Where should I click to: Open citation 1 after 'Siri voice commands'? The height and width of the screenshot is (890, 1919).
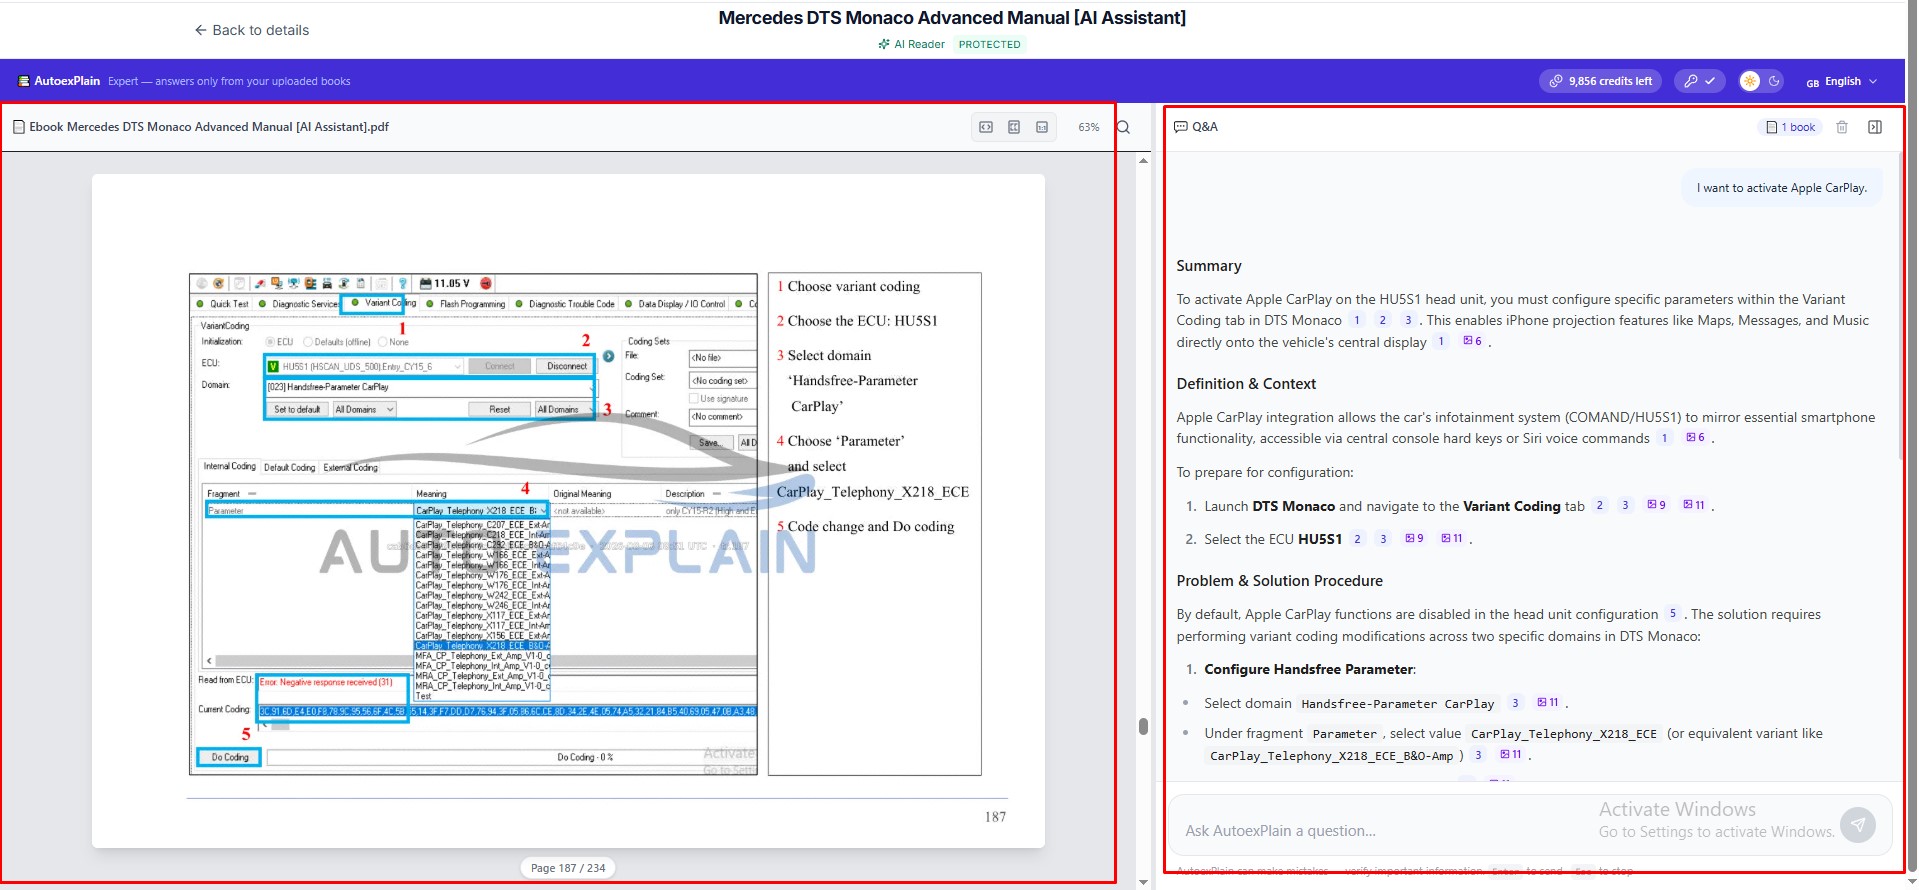[1665, 438]
